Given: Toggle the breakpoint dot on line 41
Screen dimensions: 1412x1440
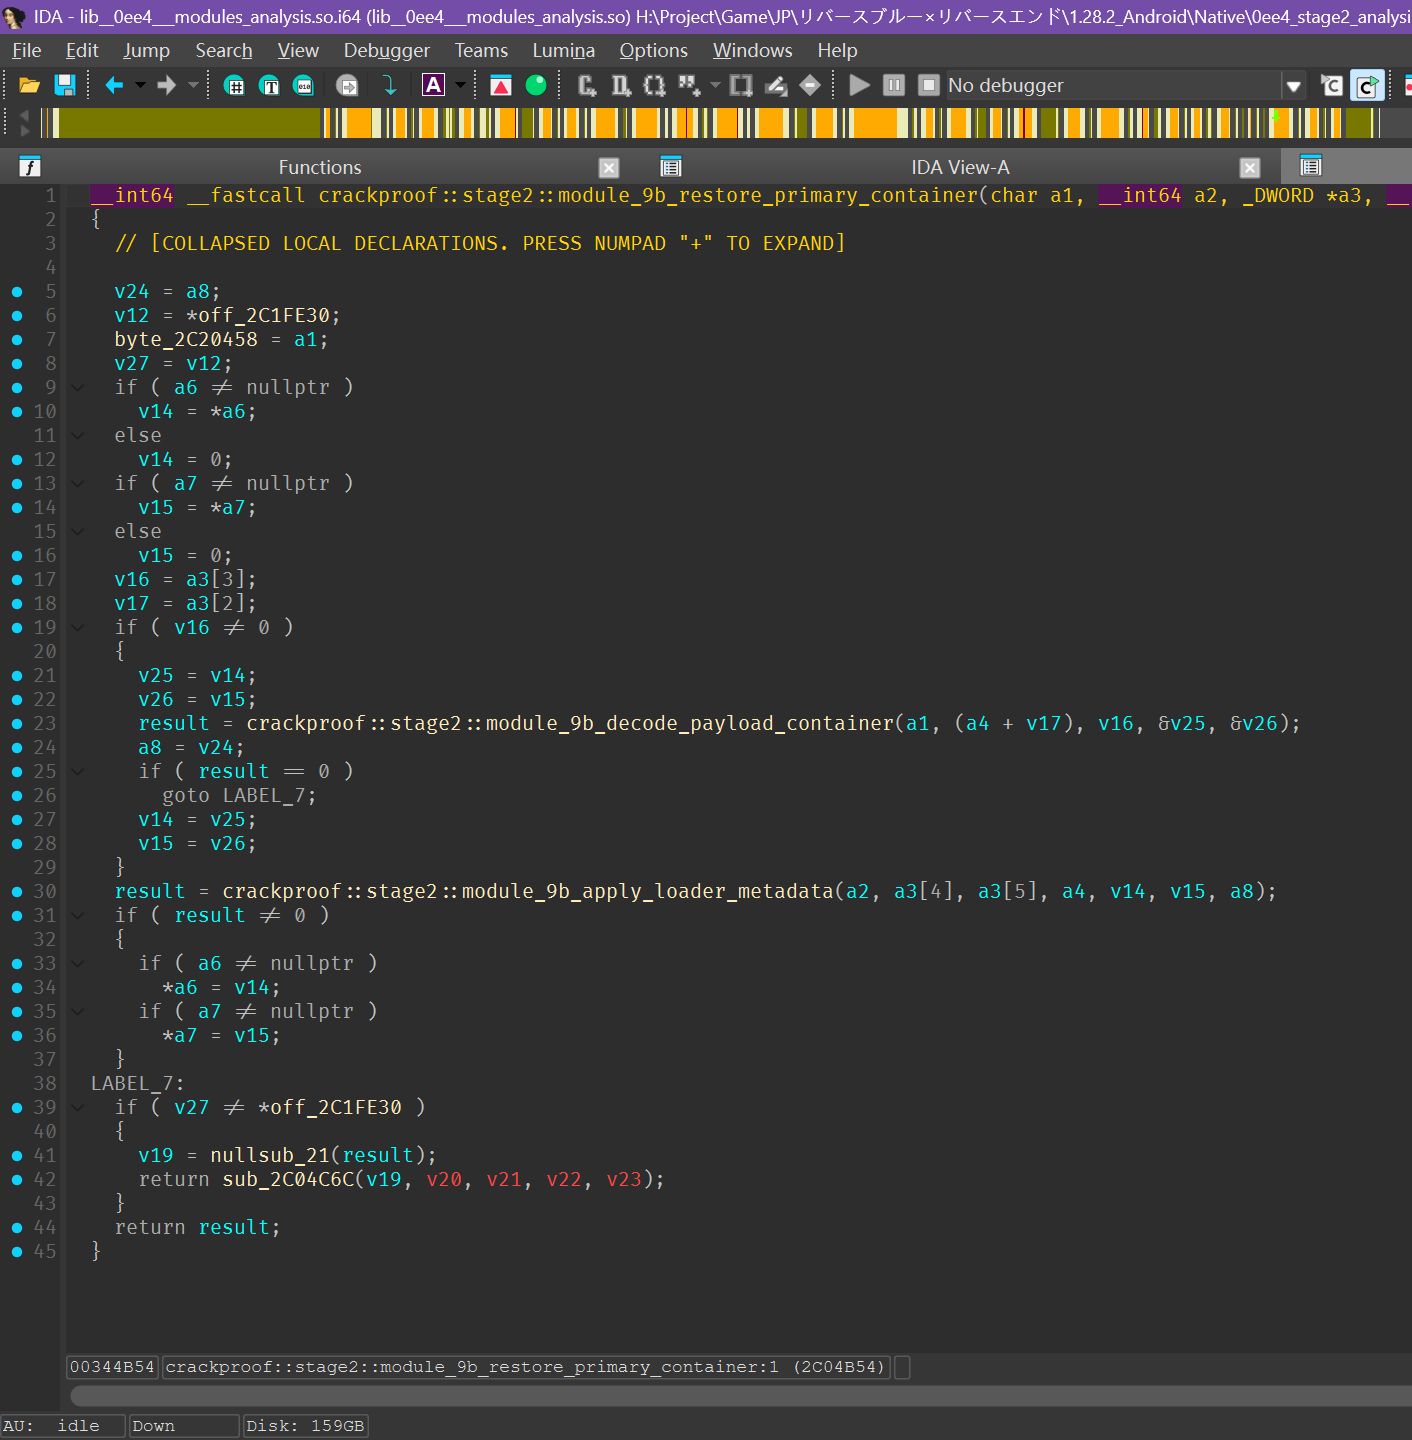Looking at the screenshot, I should pos(17,1156).
